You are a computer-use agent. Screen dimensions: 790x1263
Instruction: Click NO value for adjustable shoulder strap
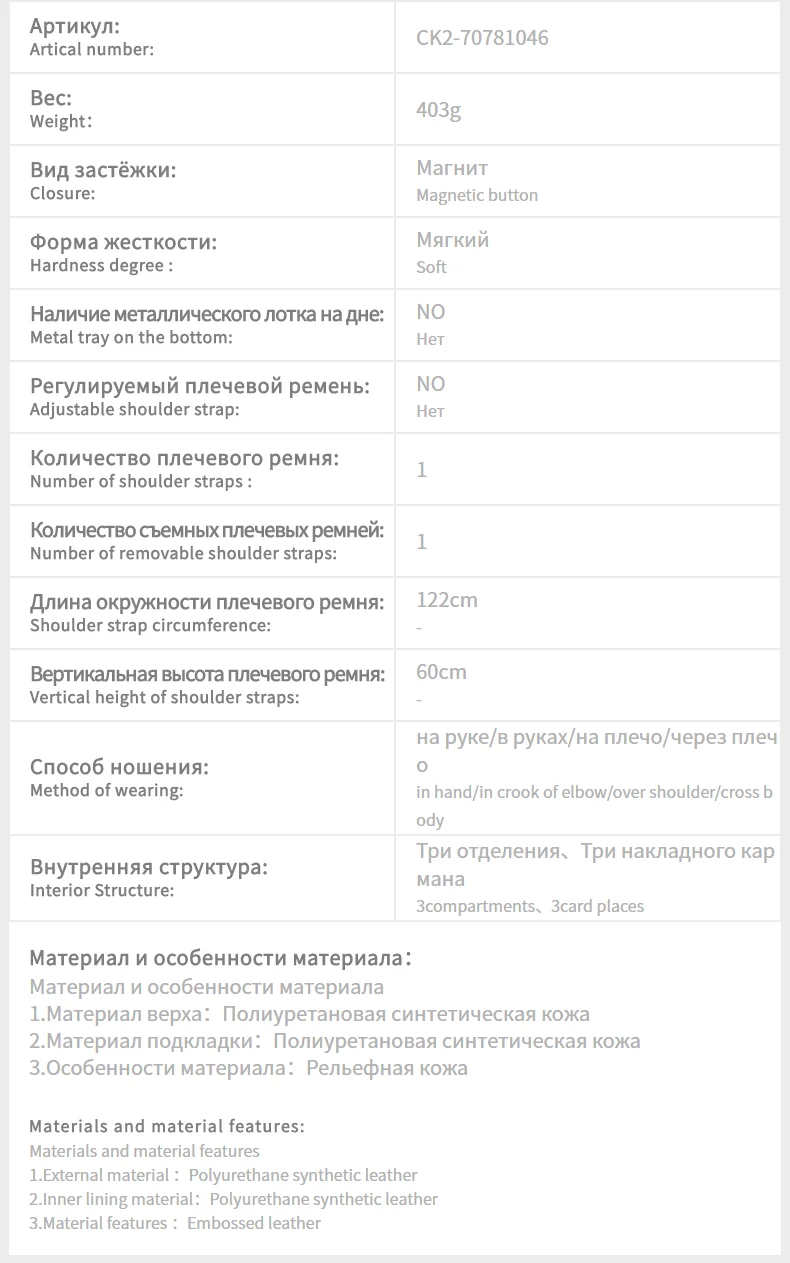[x=431, y=384]
